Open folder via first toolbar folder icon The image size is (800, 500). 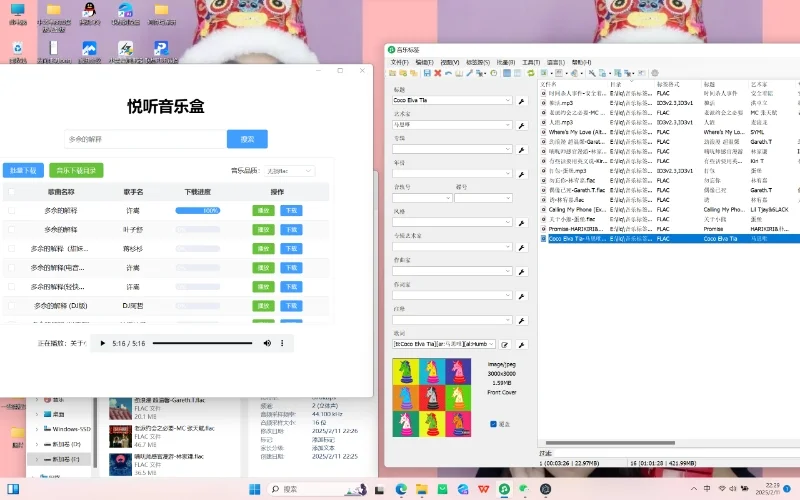pyautogui.click(x=392, y=73)
